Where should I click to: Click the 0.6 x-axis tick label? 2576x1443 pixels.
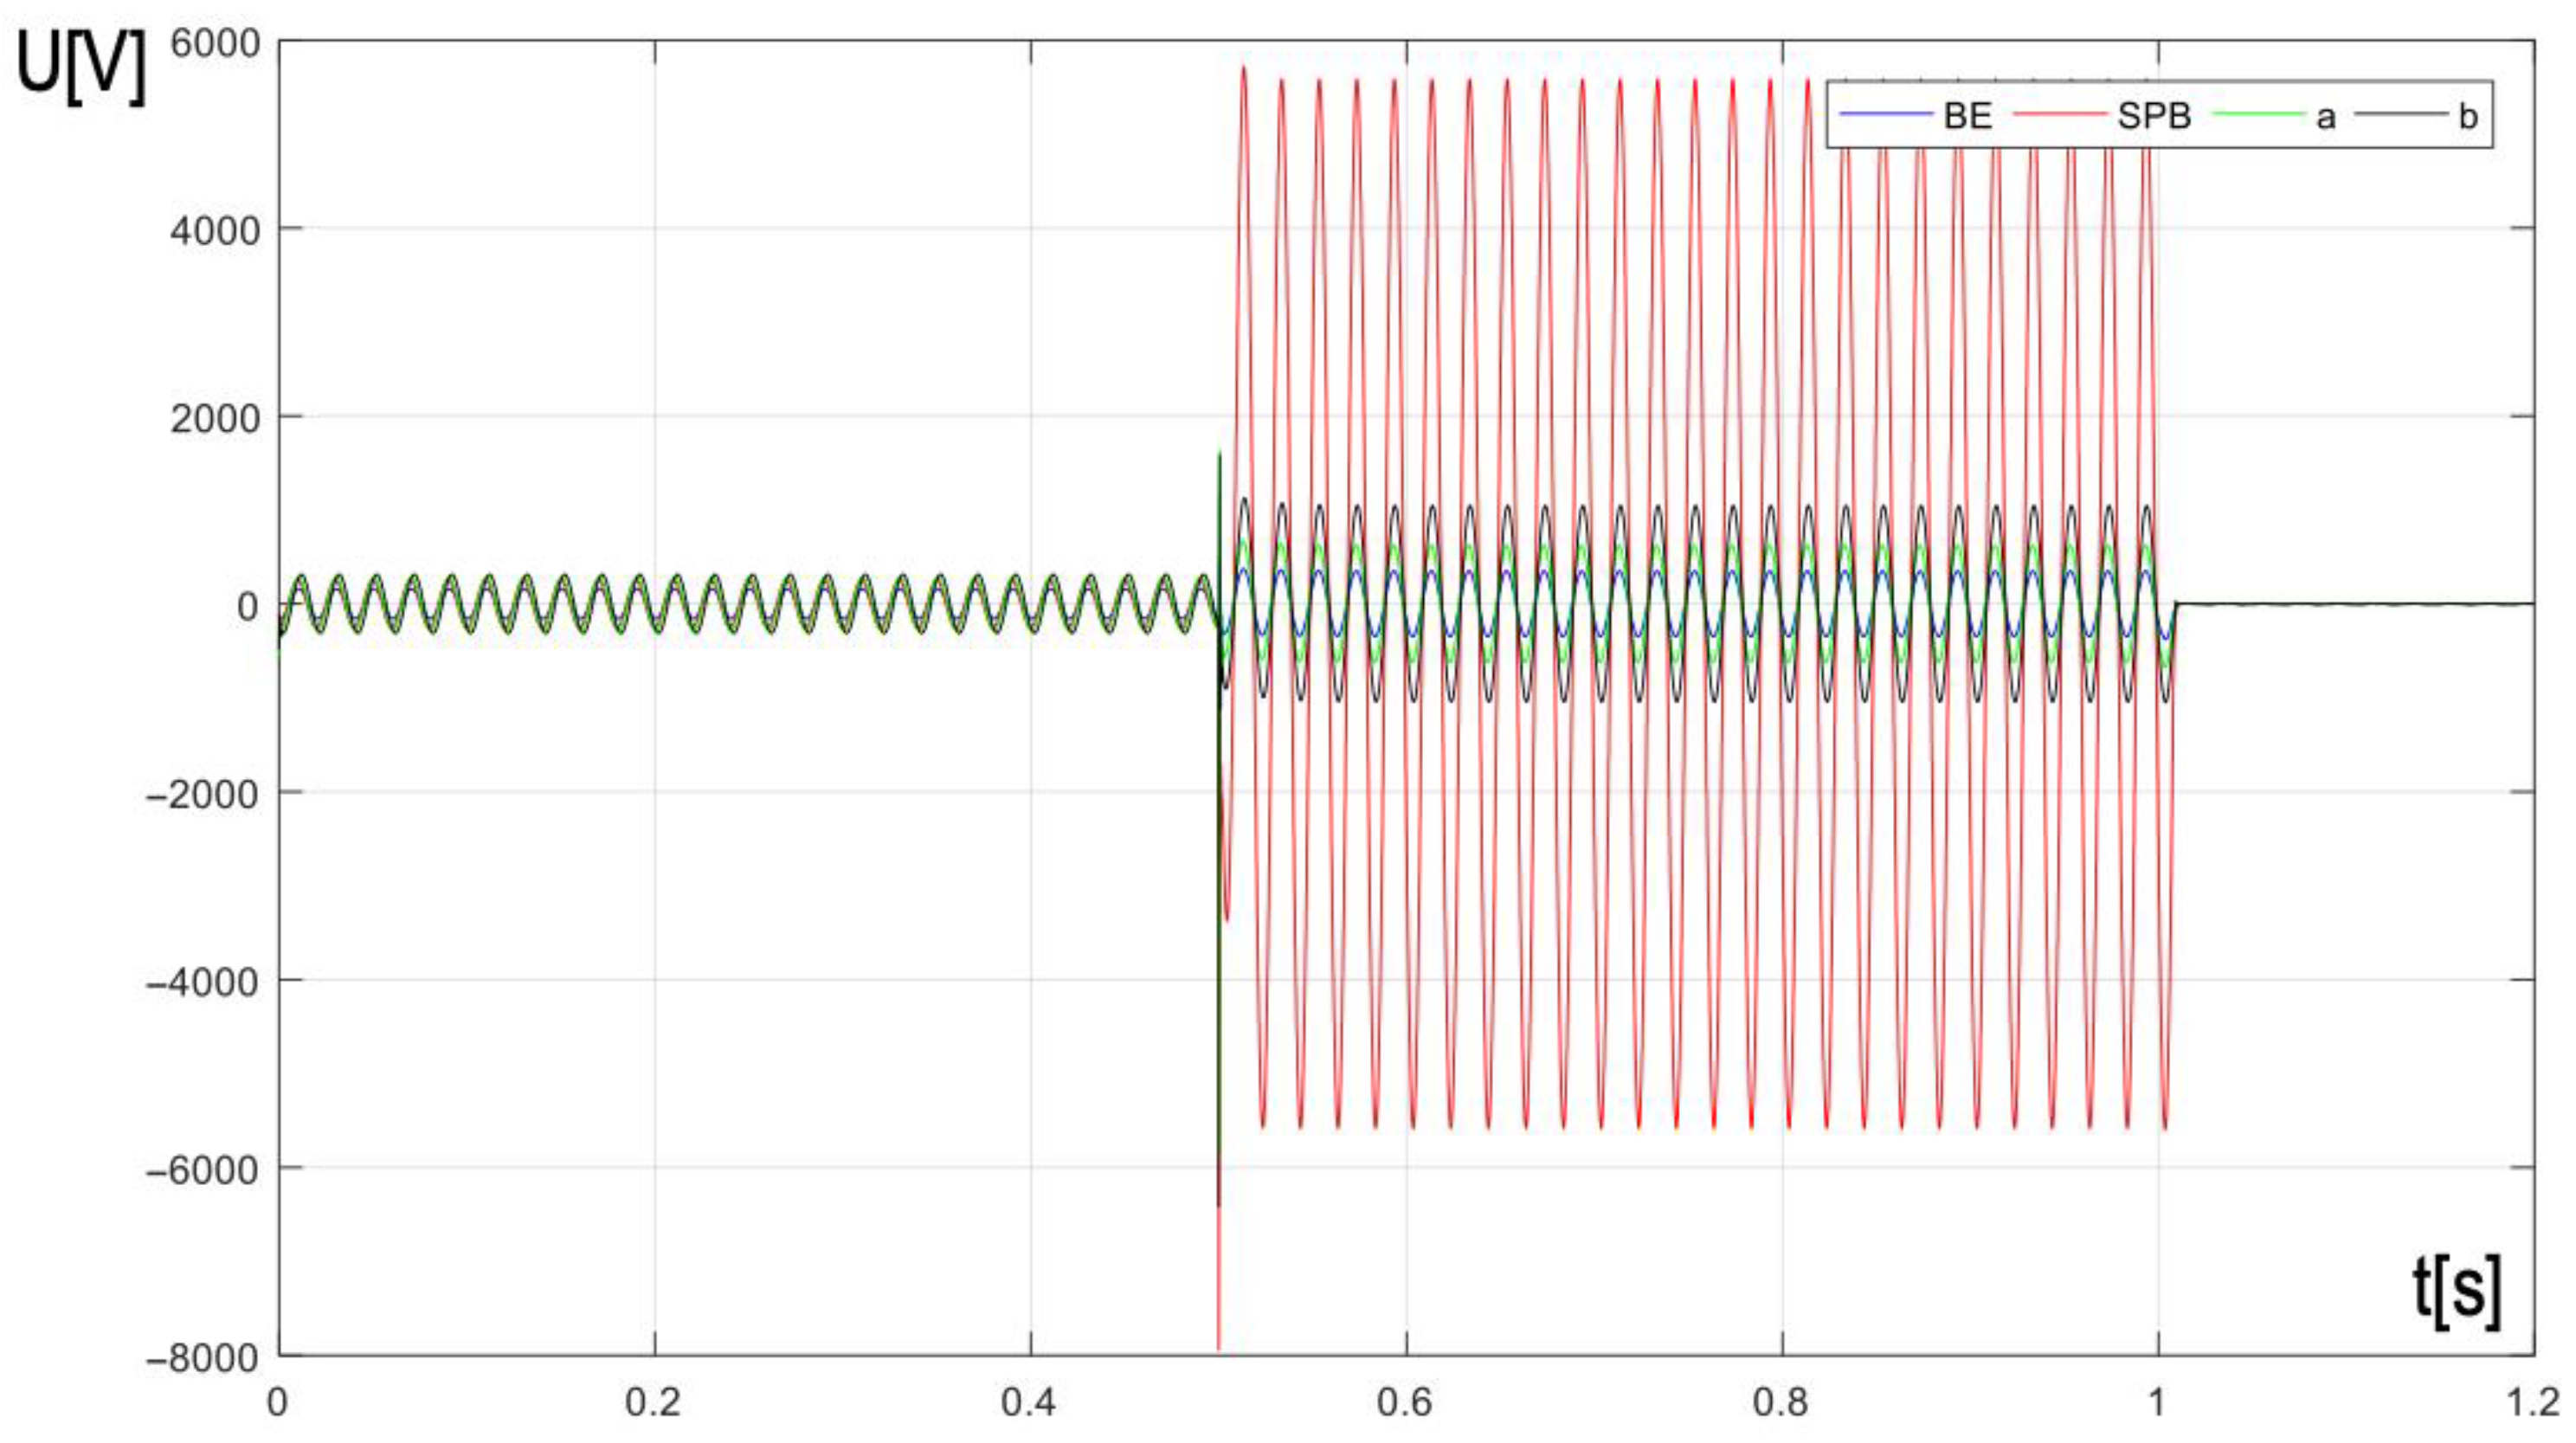pos(1405,1402)
